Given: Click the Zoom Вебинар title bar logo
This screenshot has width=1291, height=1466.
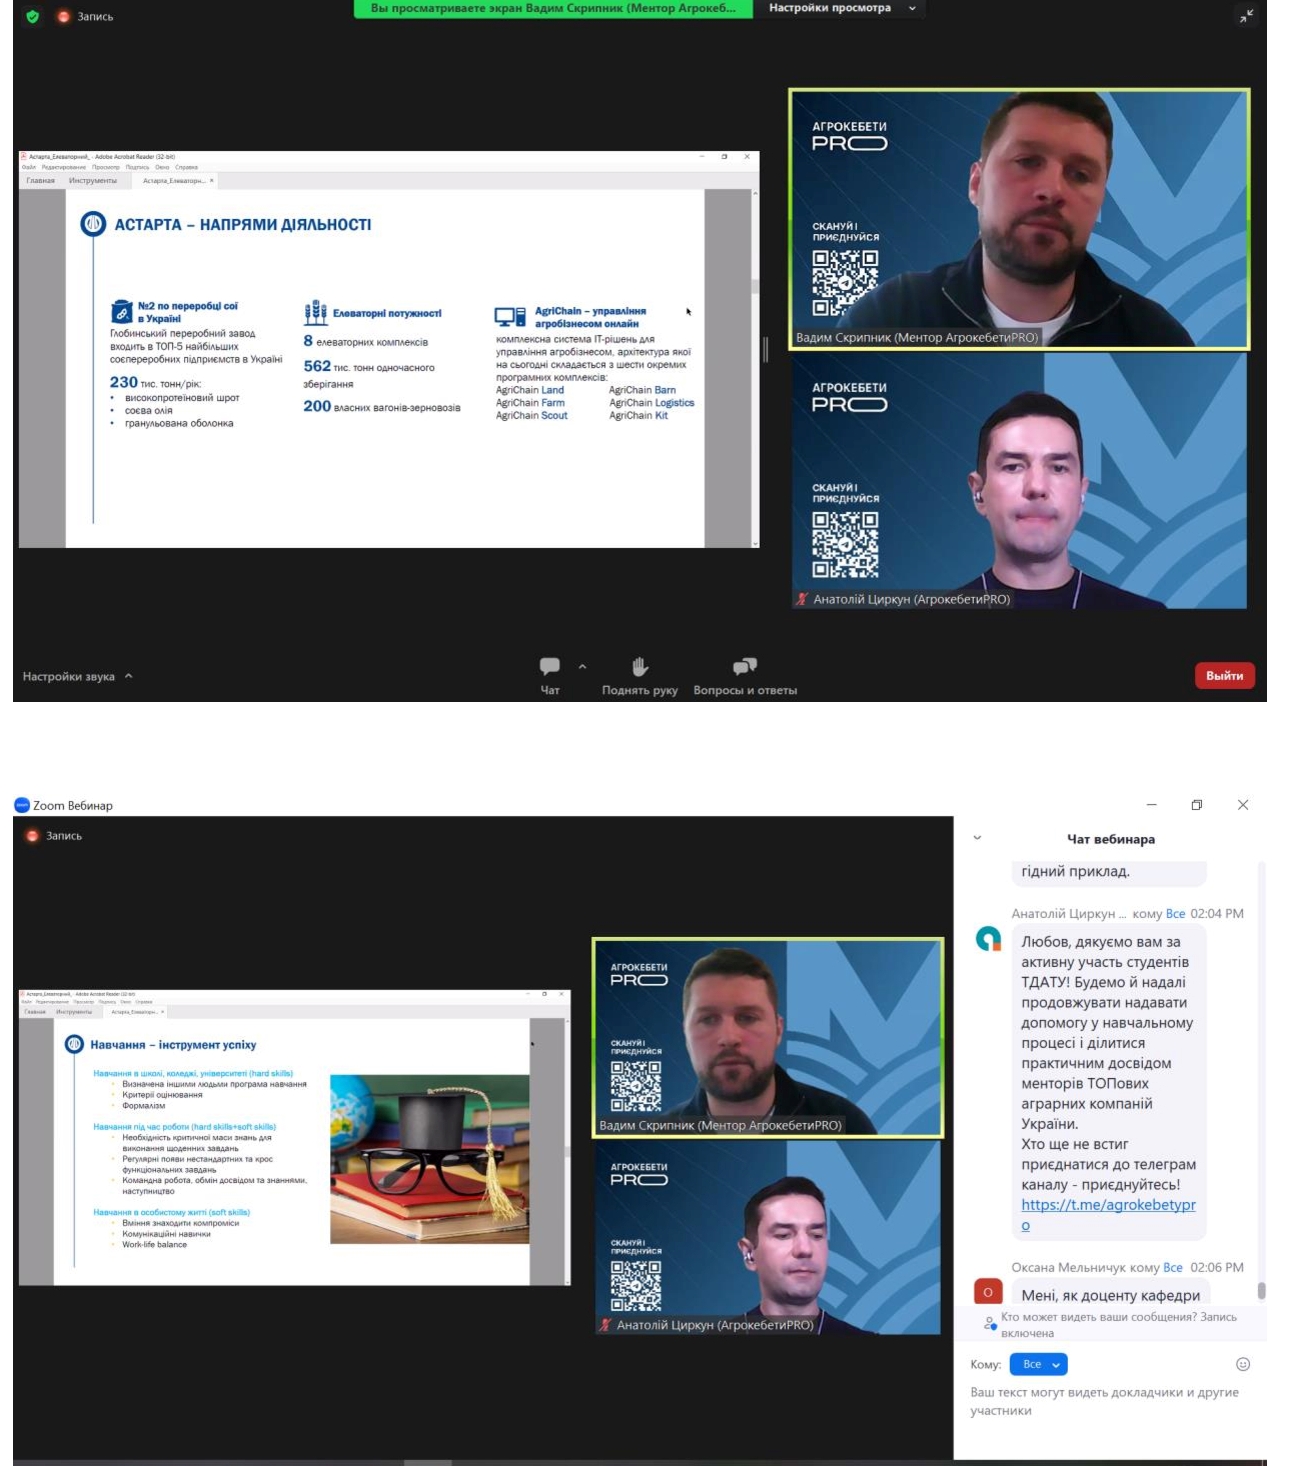Looking at the screenshot, I should [x=22, y=805].
